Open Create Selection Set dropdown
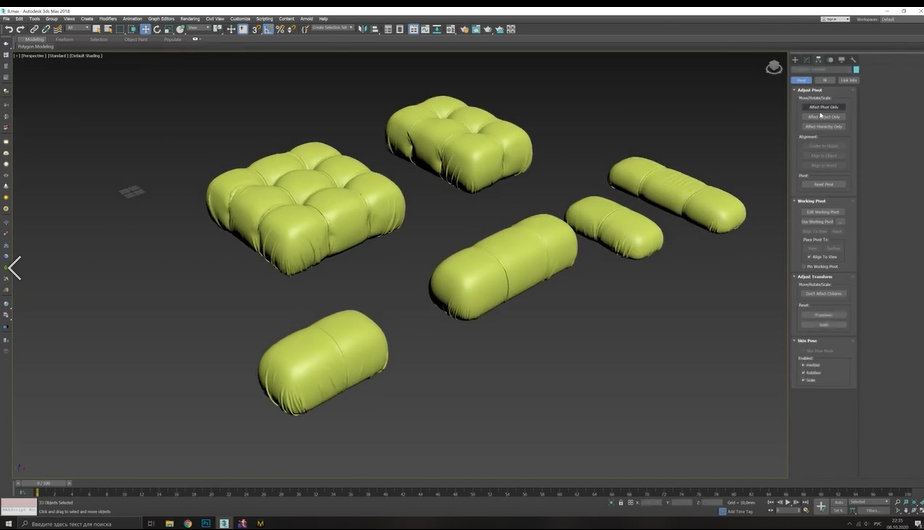Viewport: 924px width, 530px height. tap(332, 28)
